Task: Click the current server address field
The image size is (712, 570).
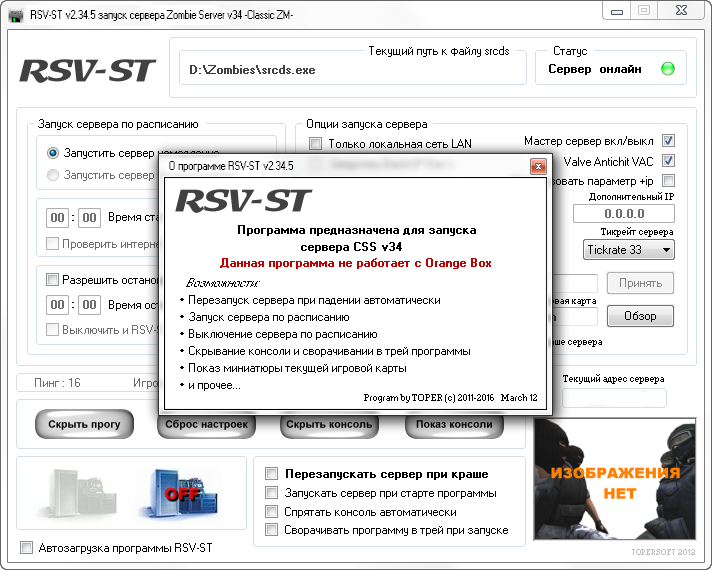Action: tap(614, 398)
